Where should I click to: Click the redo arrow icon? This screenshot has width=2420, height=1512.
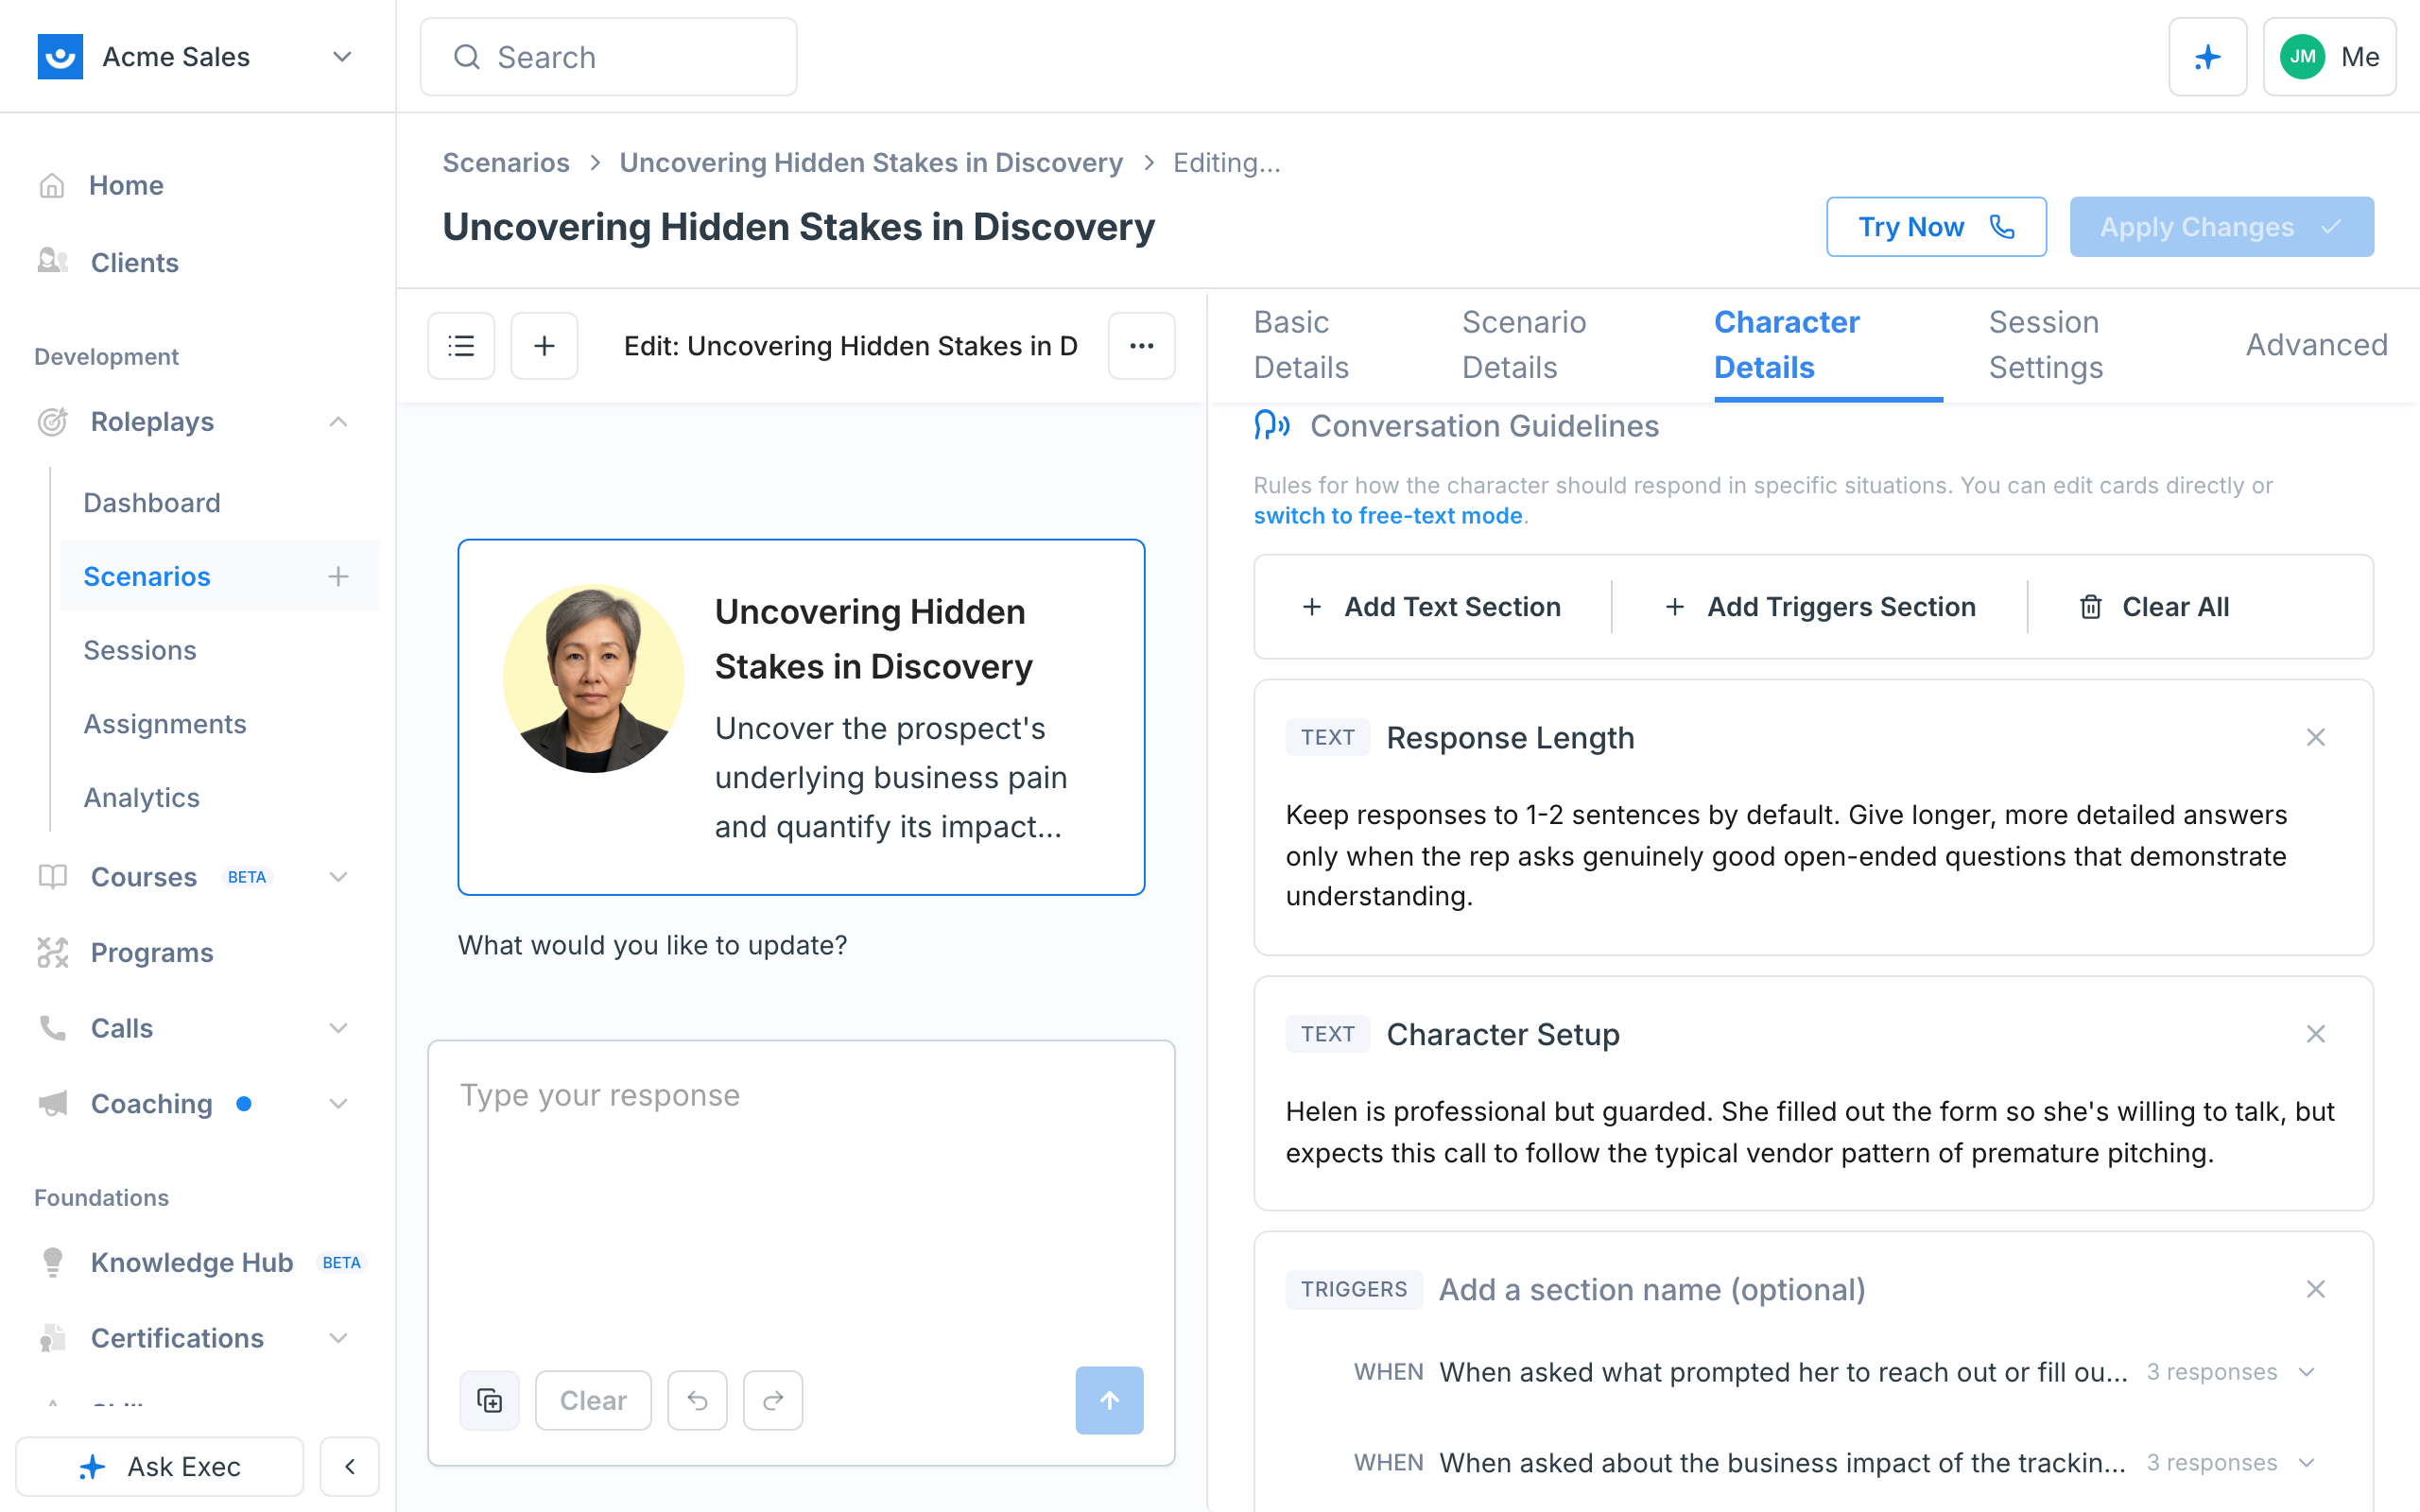773,1400
